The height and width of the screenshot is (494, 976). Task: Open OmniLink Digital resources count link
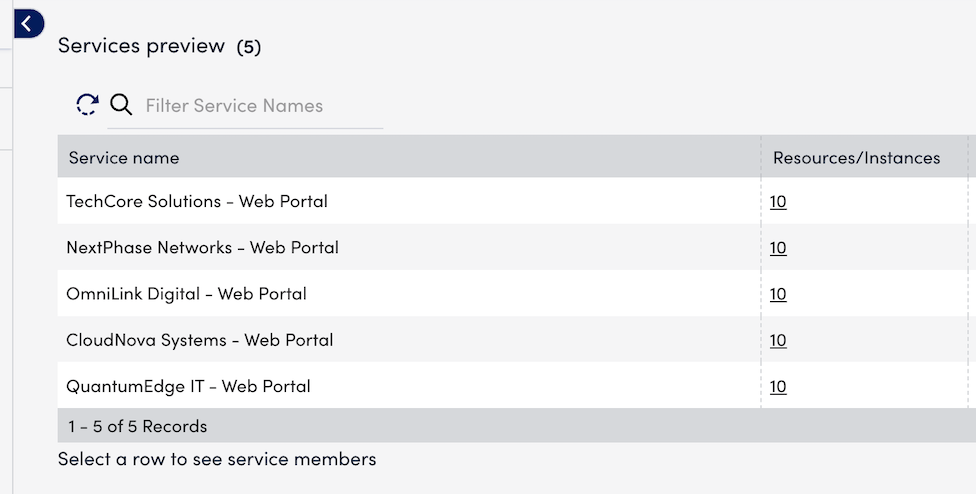coord(778,294)
